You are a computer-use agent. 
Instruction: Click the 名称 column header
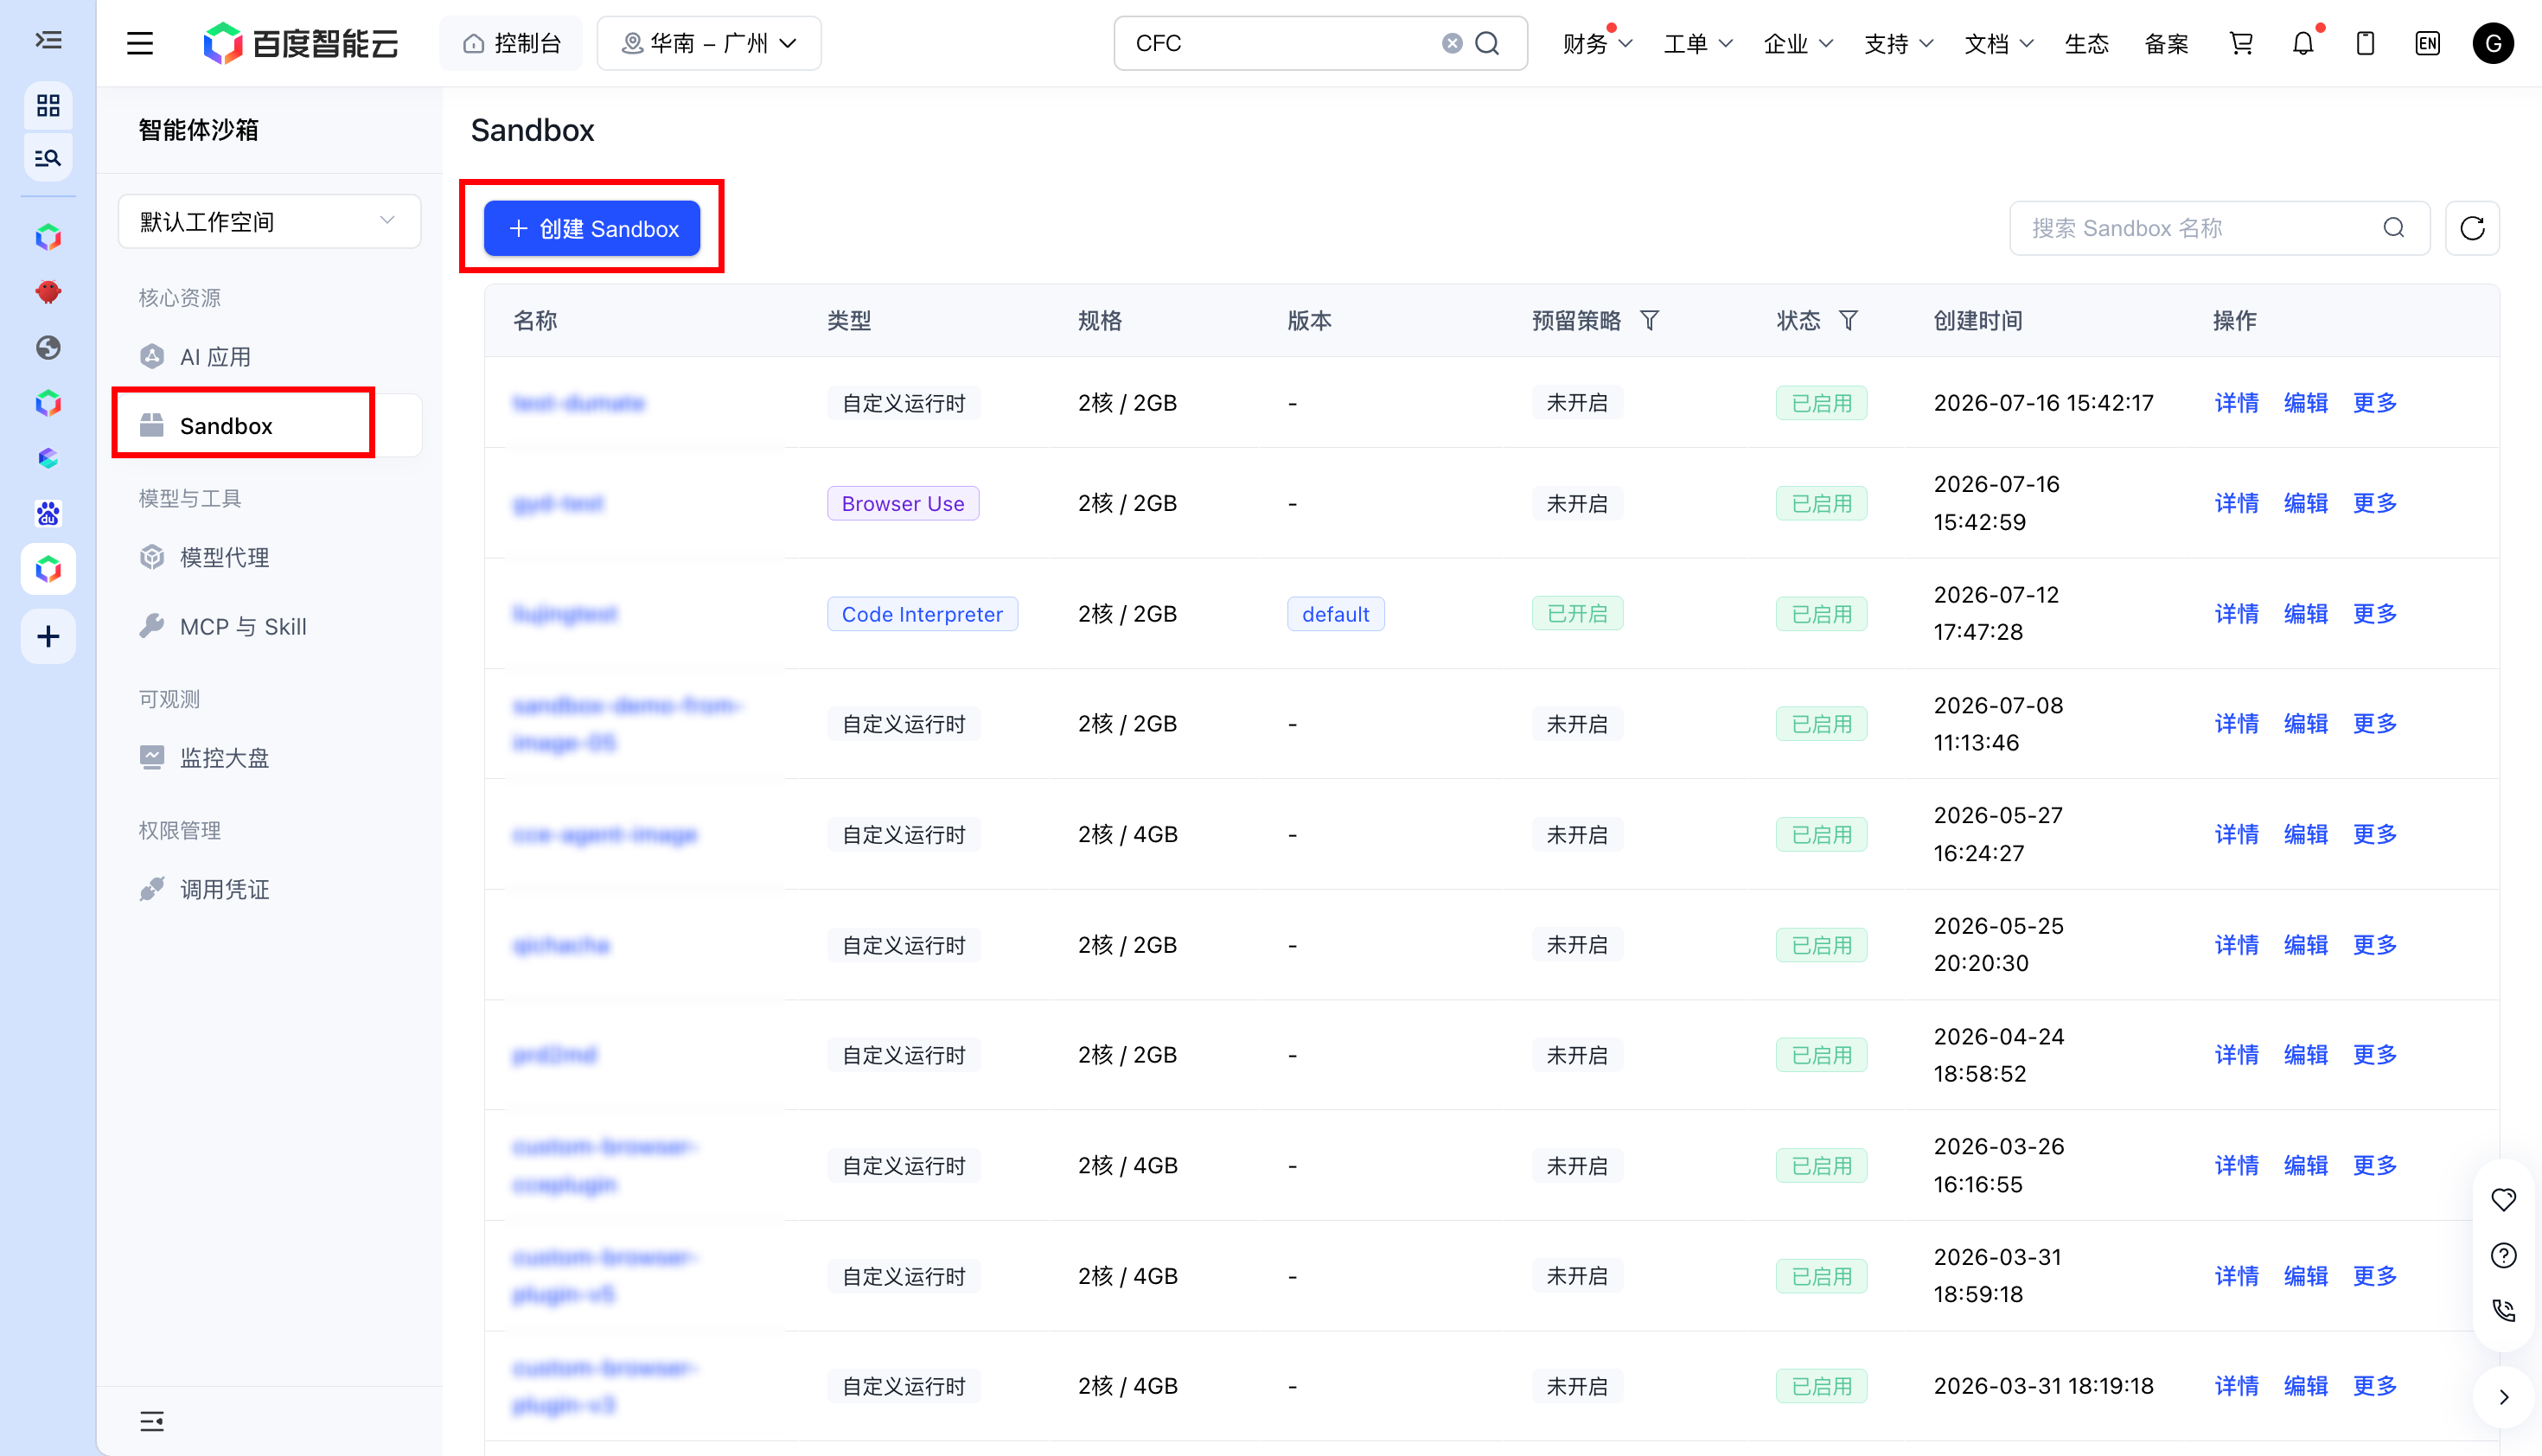point(535,320)
